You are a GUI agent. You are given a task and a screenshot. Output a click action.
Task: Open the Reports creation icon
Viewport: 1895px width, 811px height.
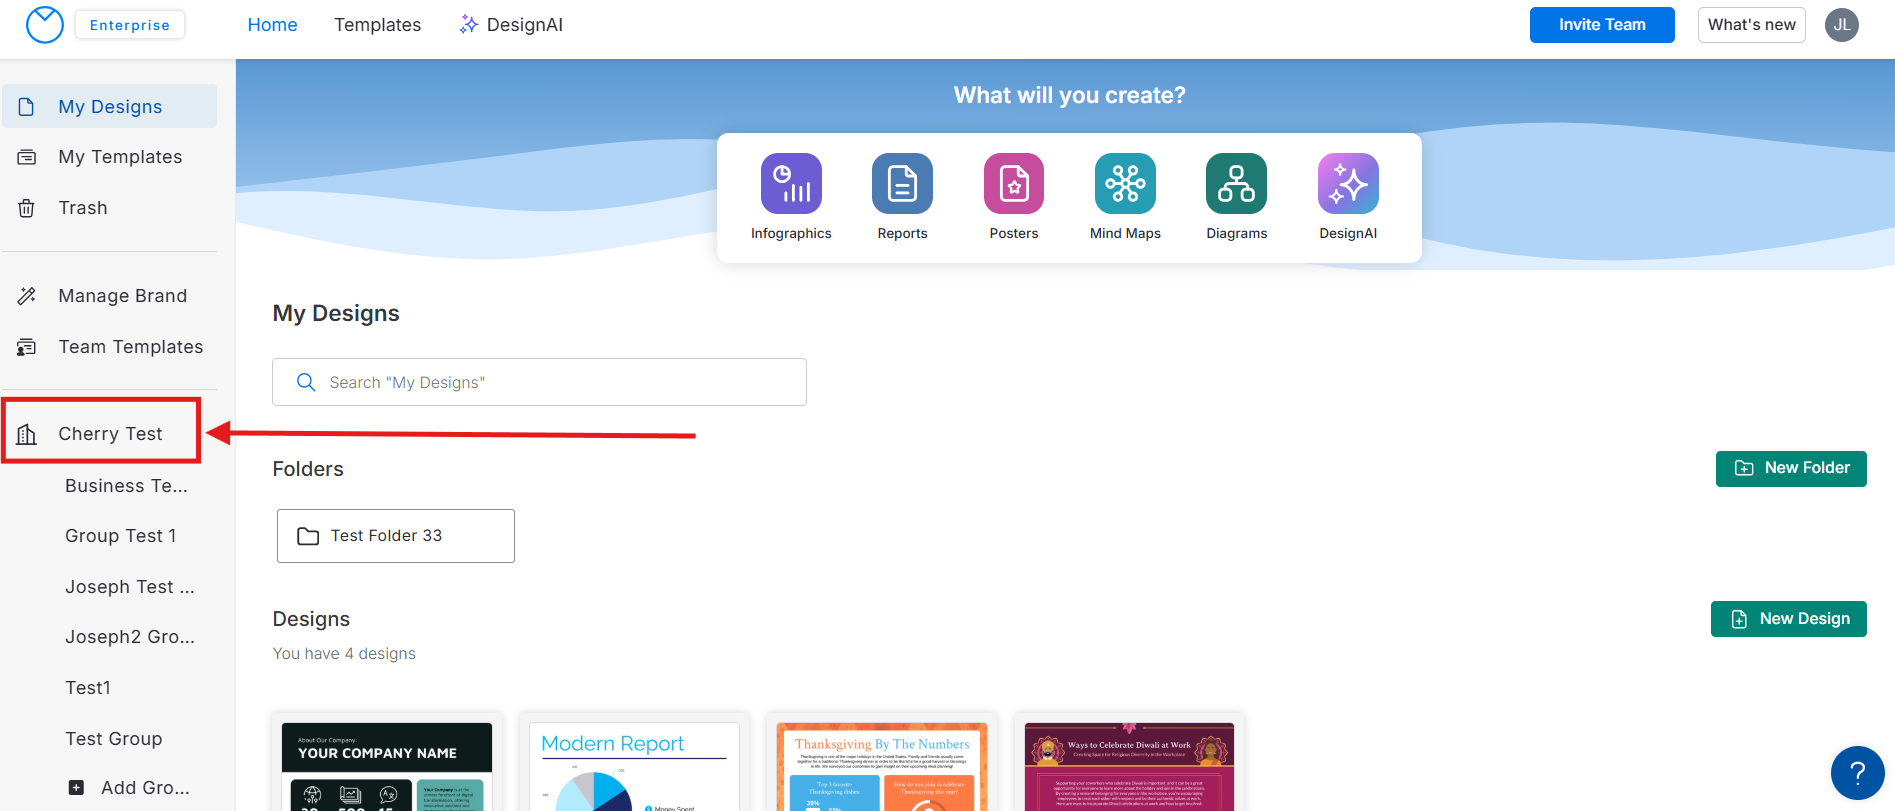point(902,184)
